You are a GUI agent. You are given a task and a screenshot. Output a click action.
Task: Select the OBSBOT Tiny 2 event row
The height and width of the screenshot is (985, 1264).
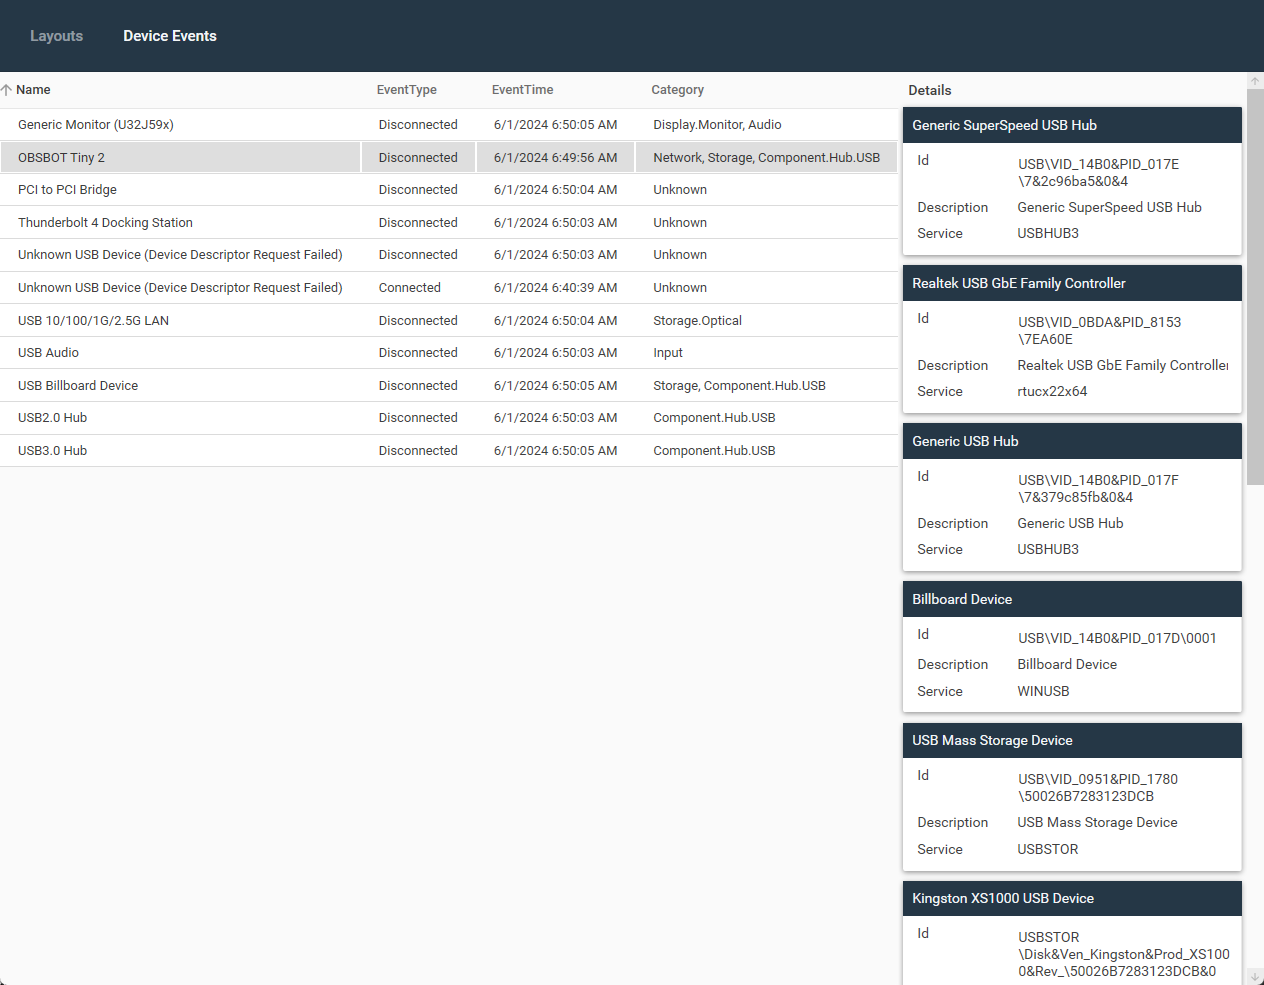click(x=61, y=158)
